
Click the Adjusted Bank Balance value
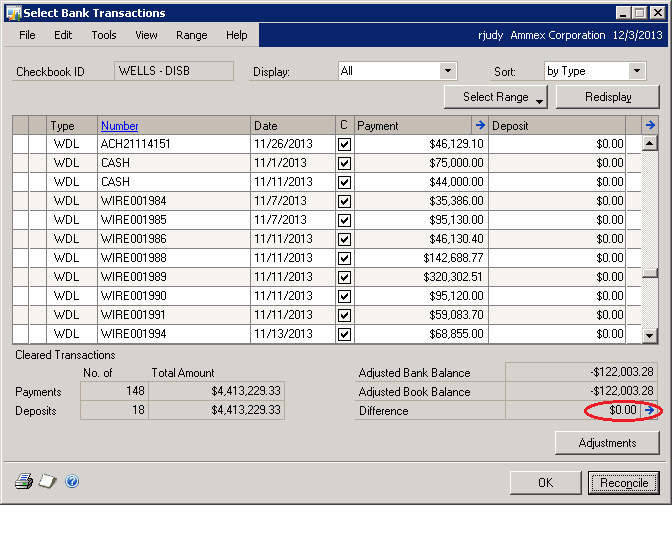[582, 372]
